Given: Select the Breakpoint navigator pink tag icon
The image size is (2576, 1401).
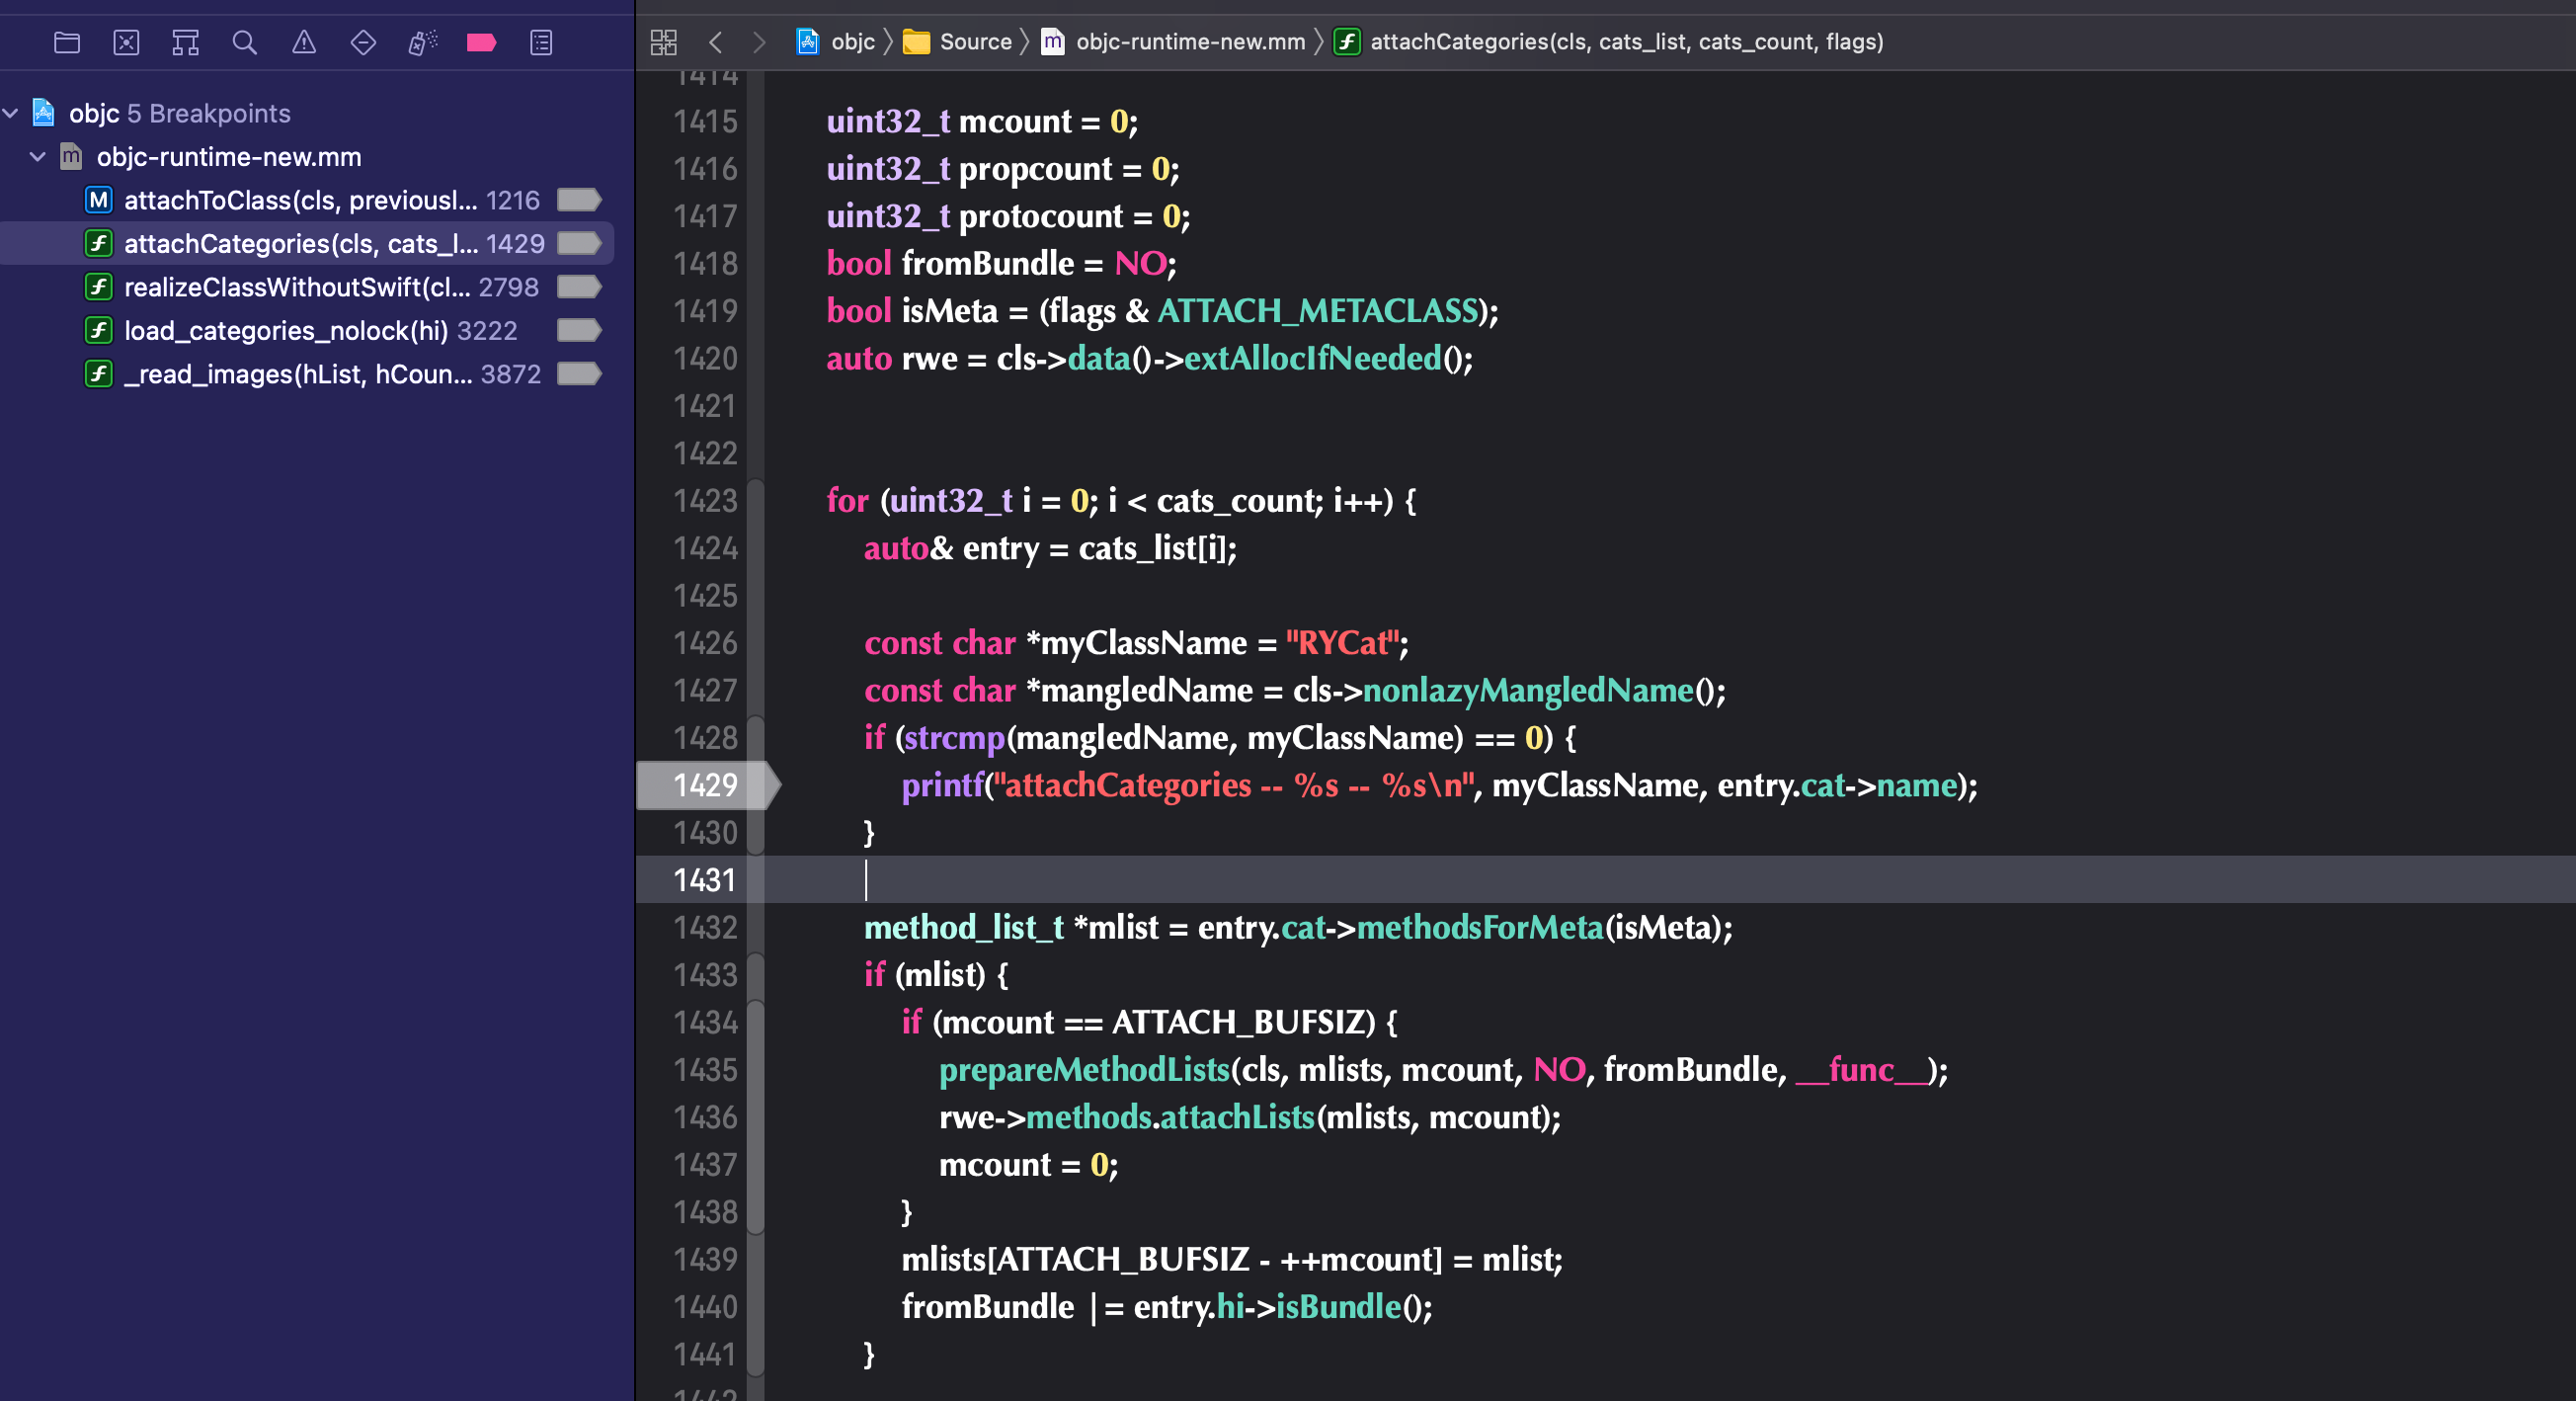Looking at the screenshot, I should tap(481, 42).
